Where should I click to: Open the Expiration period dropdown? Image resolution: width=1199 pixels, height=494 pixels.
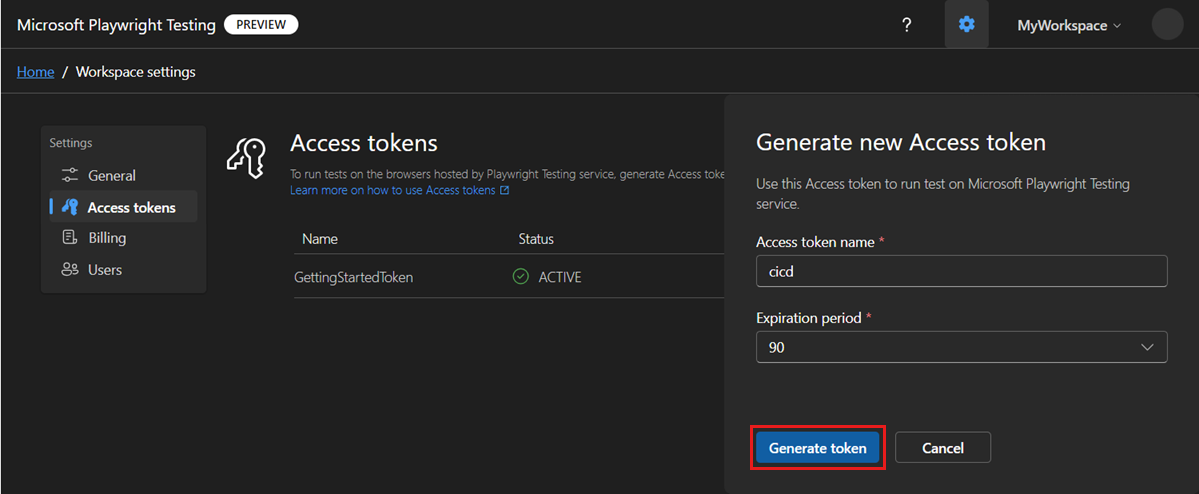(x=961, y=347)
